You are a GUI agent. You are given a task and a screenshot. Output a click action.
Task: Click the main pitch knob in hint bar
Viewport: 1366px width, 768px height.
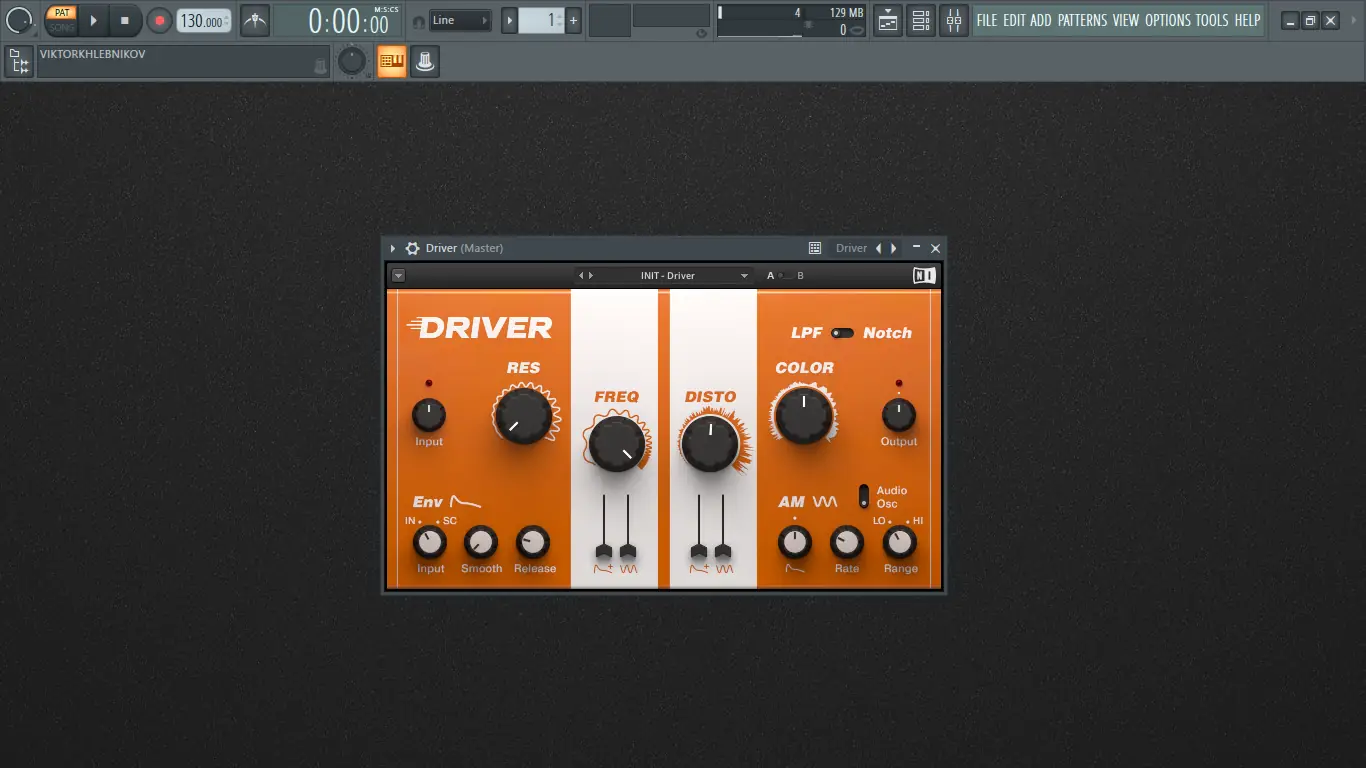[352, 62]
